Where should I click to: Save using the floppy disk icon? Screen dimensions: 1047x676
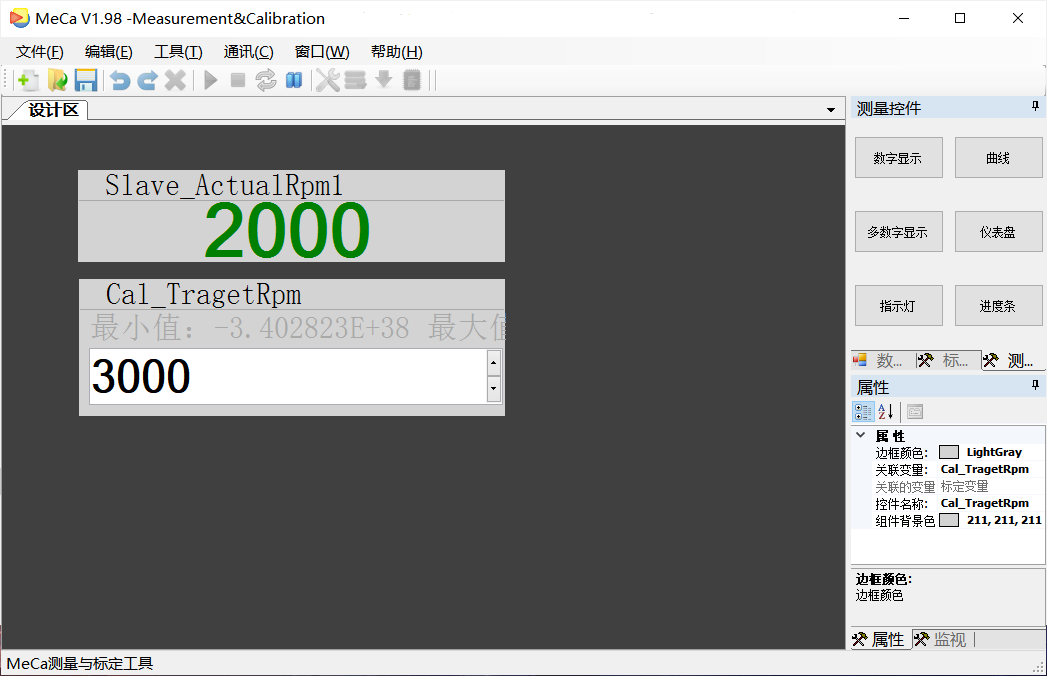click(x=86, y=80)
